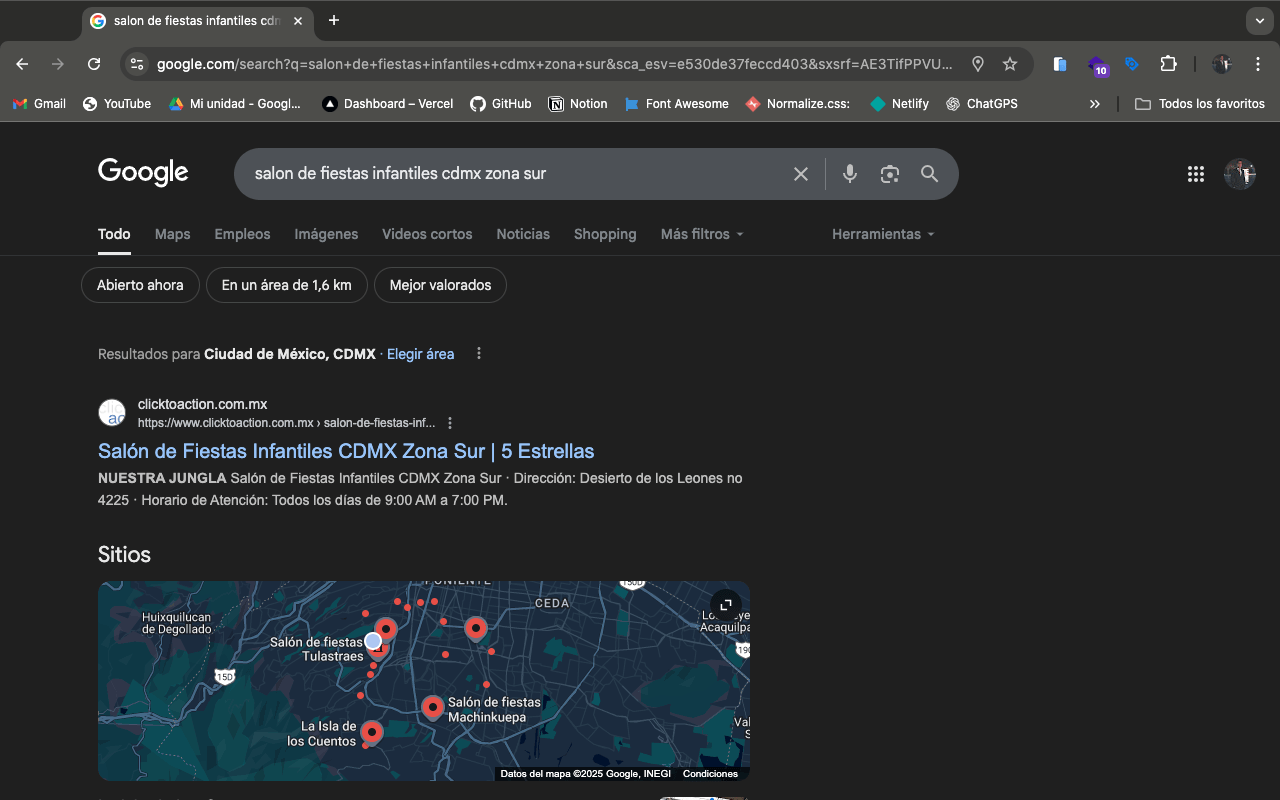
Task: Switch to the Shopping tab
Action: [x=605, y=234]
